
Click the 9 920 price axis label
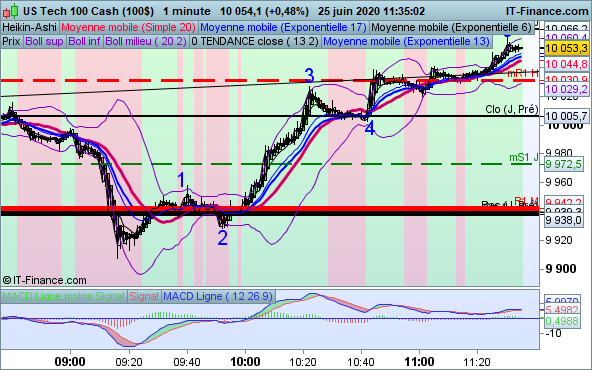(559, 240)
